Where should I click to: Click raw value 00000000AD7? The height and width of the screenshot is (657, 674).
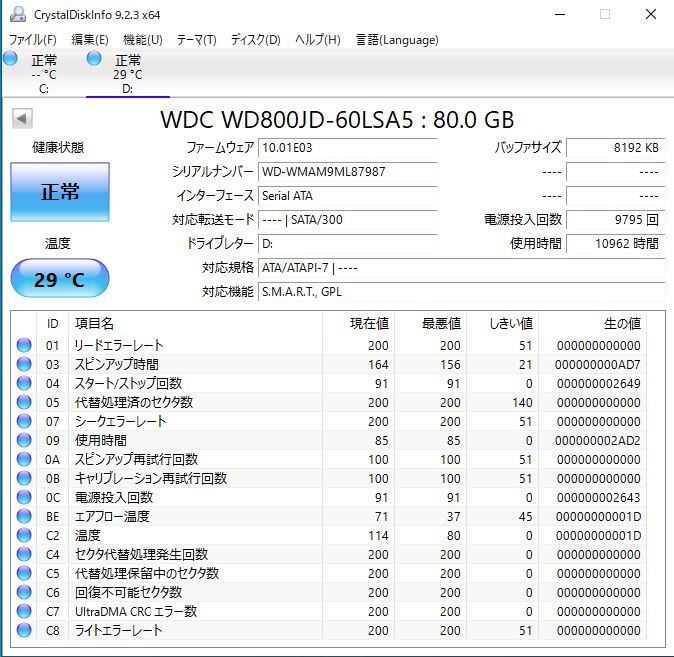(597, 365)
